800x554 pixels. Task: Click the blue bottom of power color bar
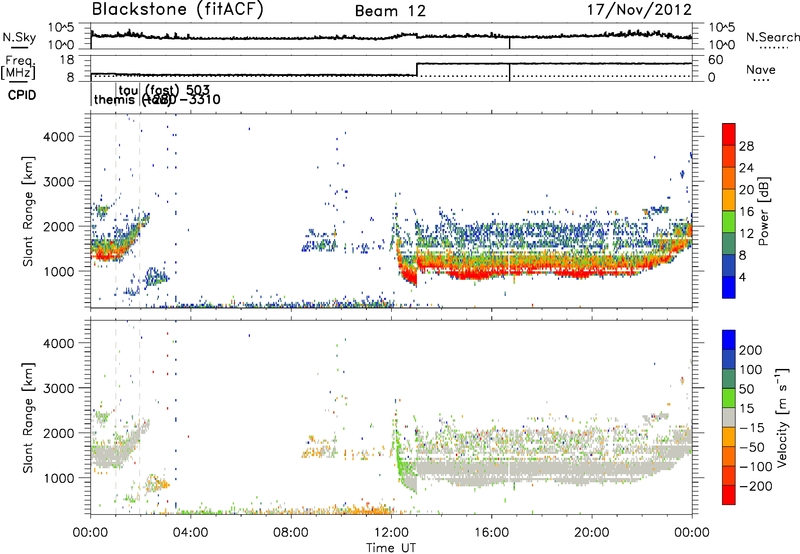729,287
